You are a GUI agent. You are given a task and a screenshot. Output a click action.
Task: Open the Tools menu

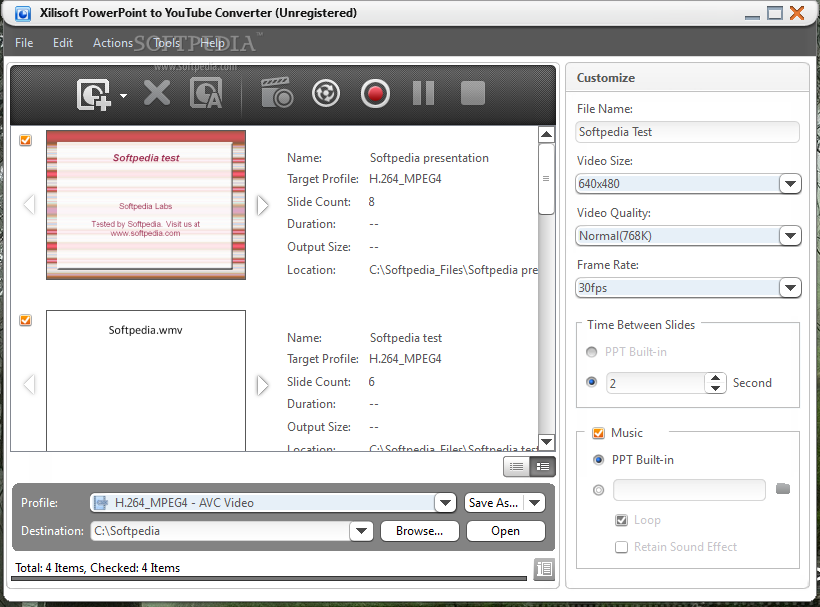[x=166, y=43]
